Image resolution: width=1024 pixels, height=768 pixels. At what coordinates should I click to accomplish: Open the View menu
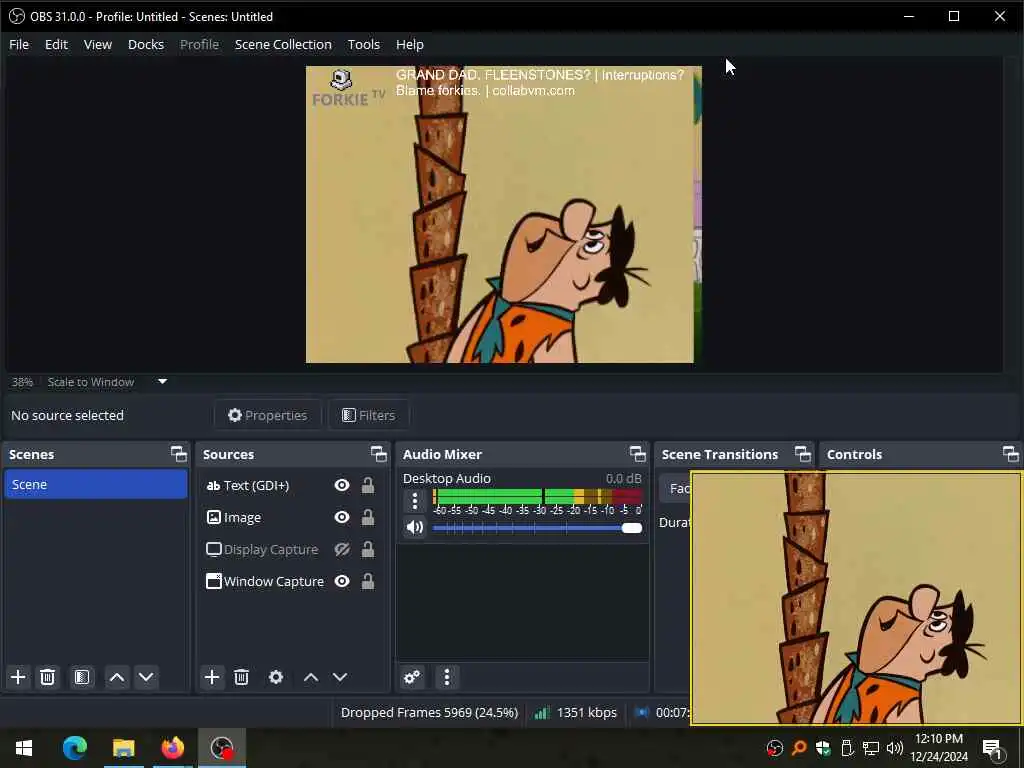[x=98, y=44]
